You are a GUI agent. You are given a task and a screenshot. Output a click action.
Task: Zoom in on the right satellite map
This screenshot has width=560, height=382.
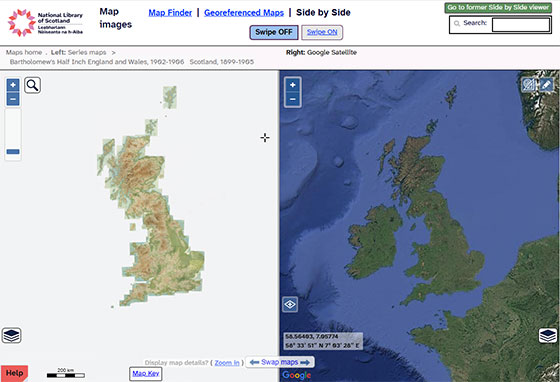[x=292, y=85]
